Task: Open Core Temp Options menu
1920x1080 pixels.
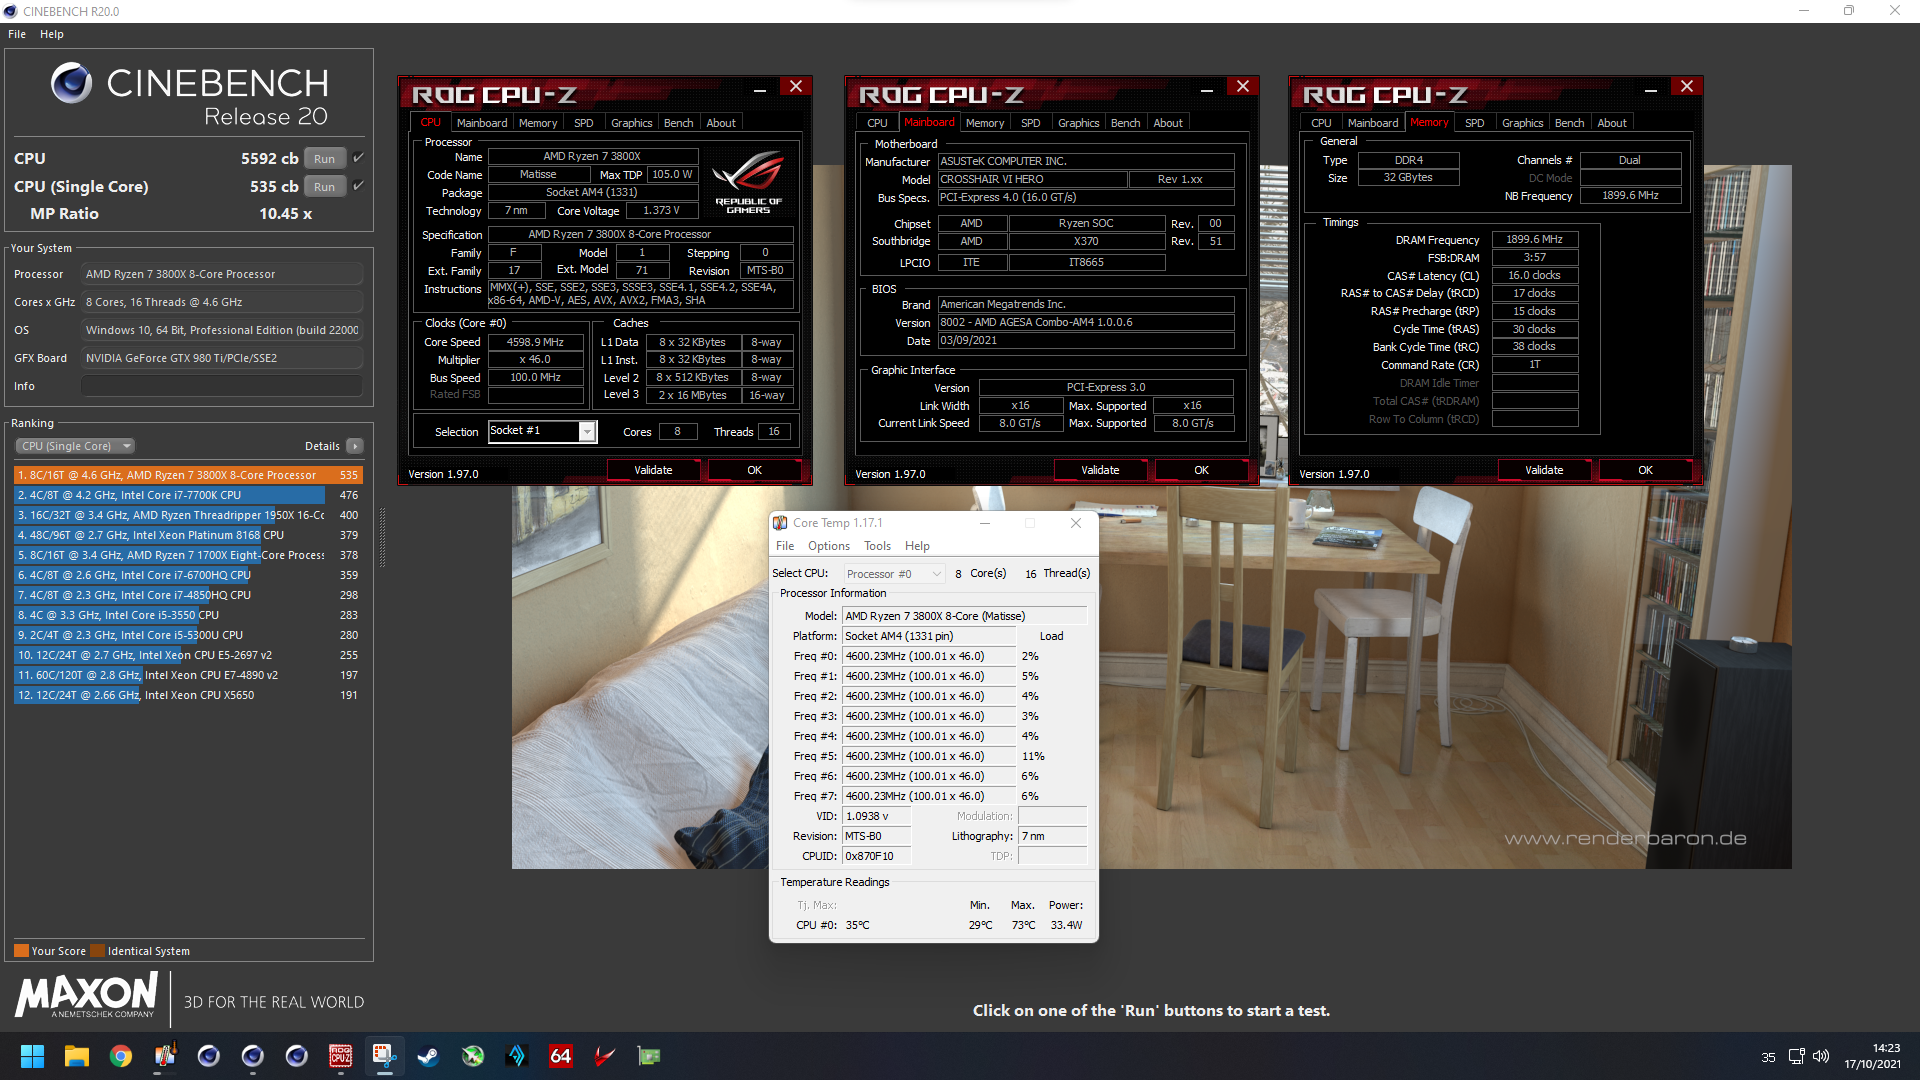Action: (829, 546)
